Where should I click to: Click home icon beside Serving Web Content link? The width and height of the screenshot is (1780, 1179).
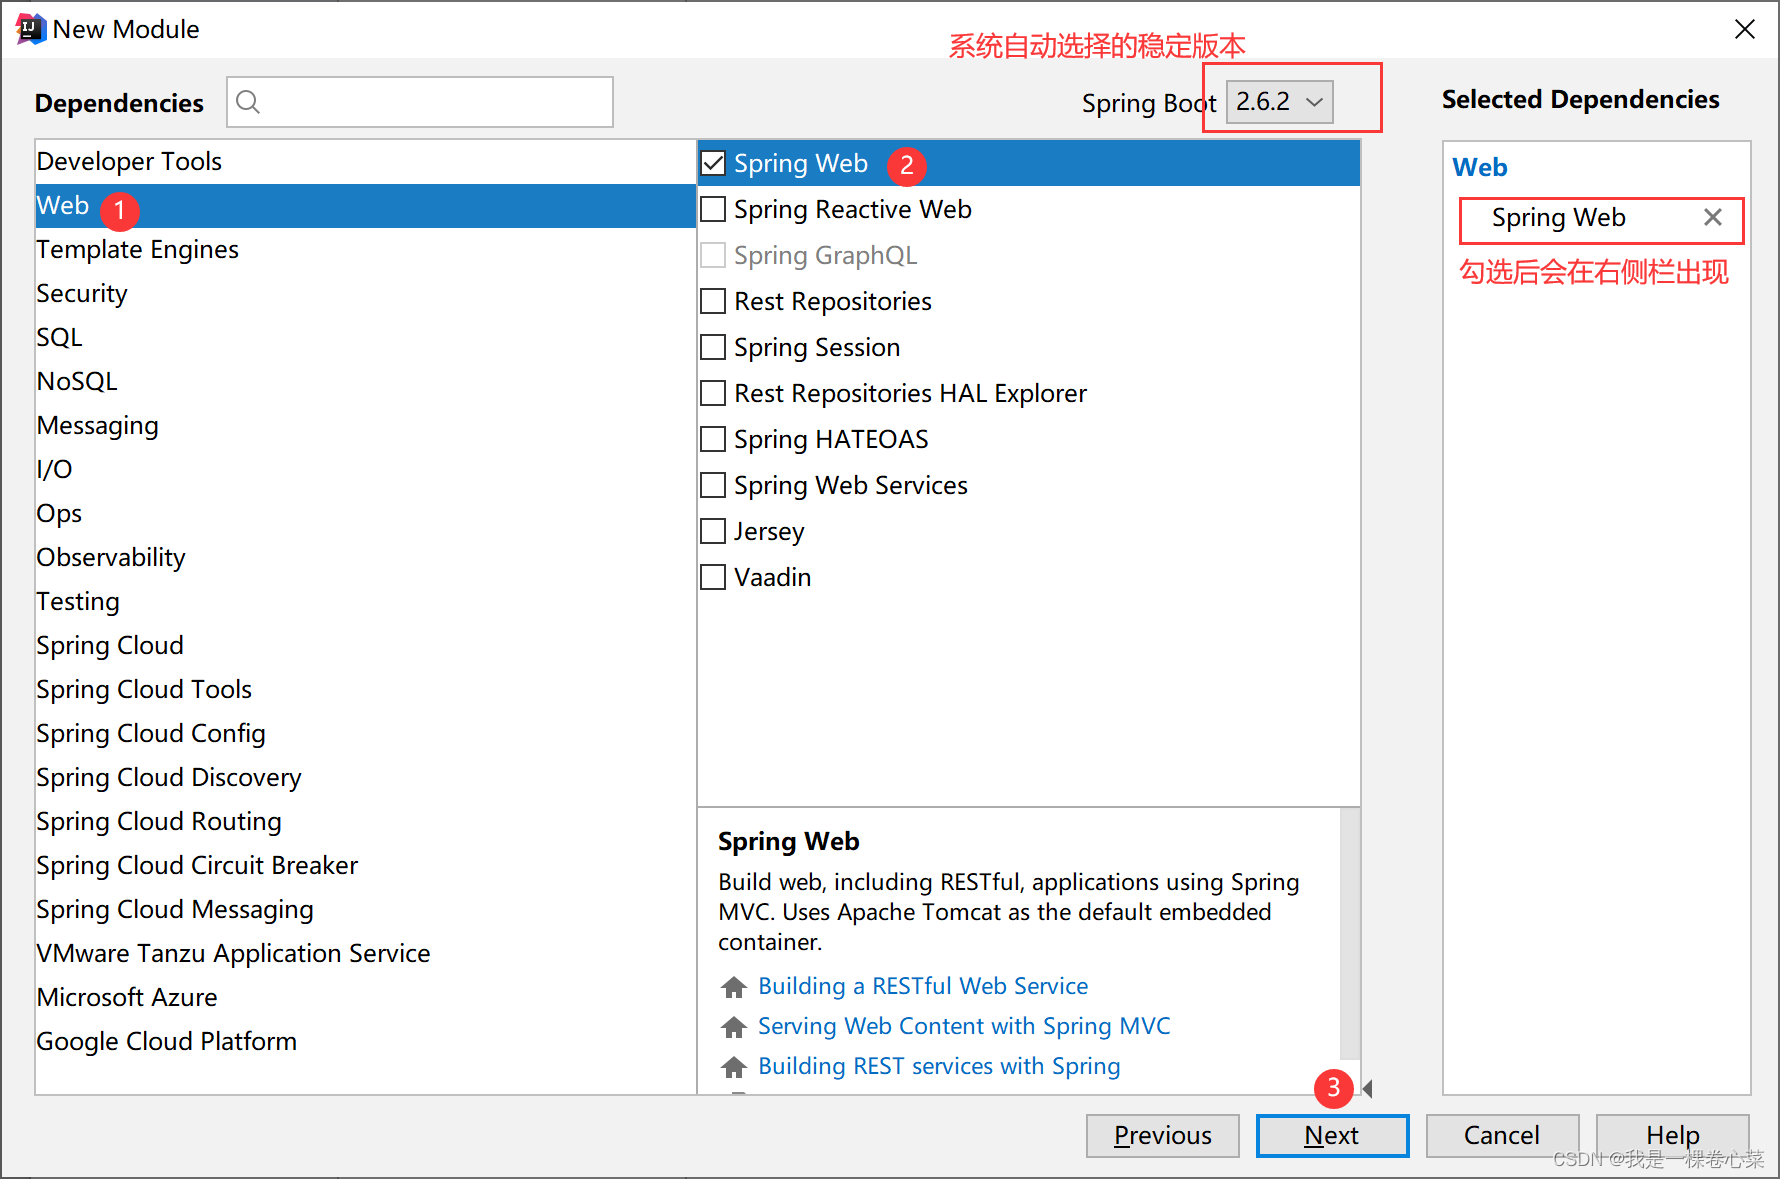coord(734,1027)
